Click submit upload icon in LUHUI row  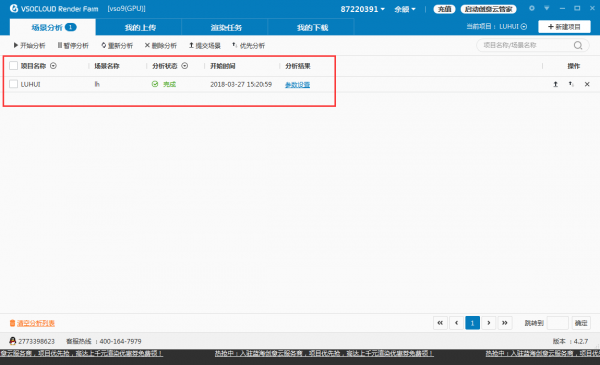[x=555, y=84]
